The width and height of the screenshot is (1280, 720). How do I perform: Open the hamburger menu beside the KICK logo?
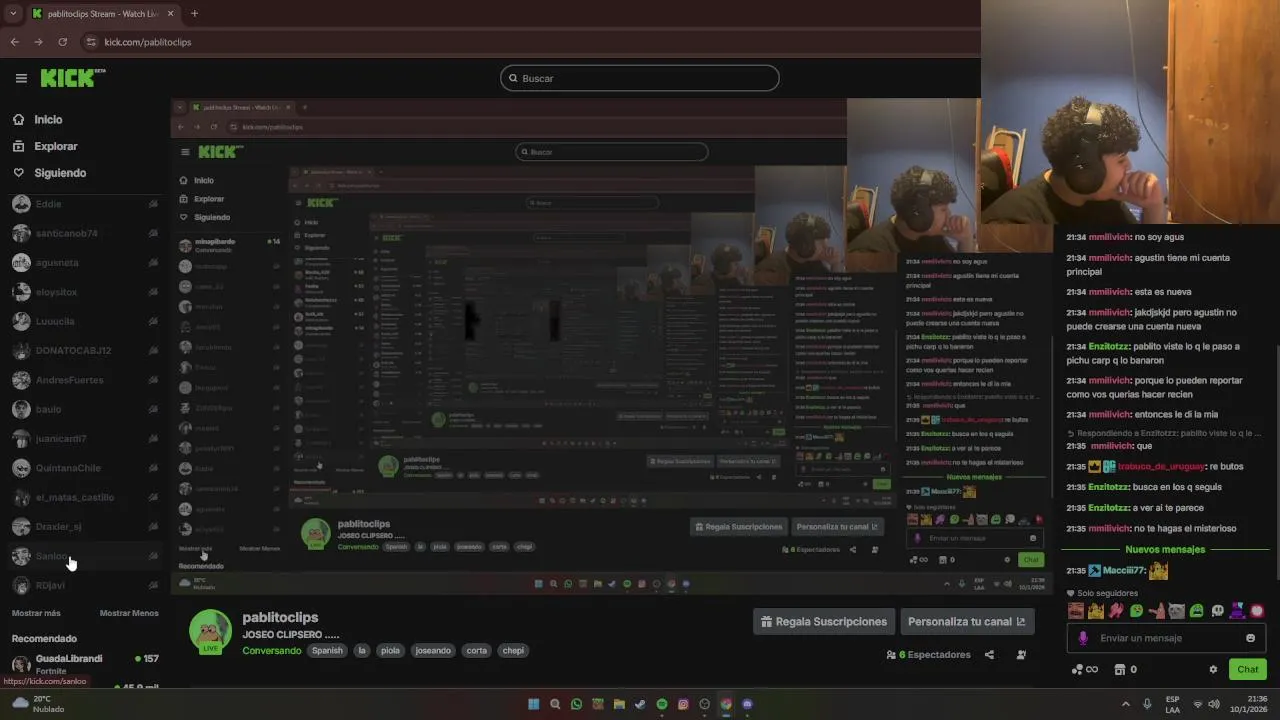pyautogui.click(x=21, y=78)
